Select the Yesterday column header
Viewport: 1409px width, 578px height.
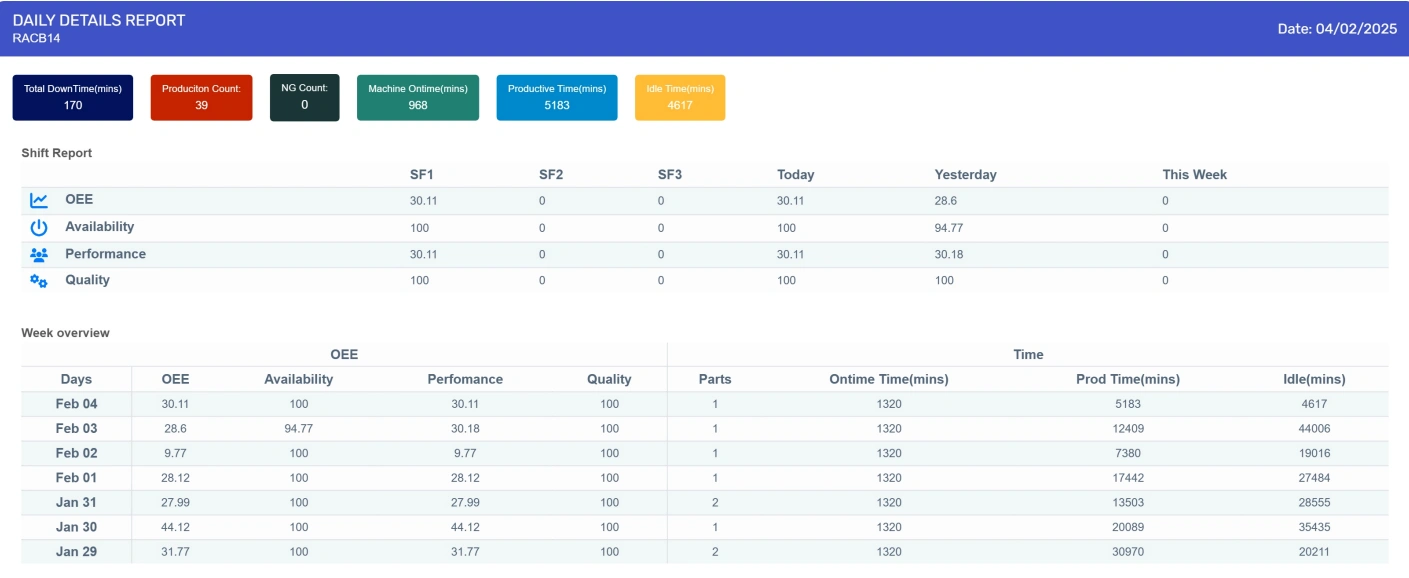tap(965, 174)
